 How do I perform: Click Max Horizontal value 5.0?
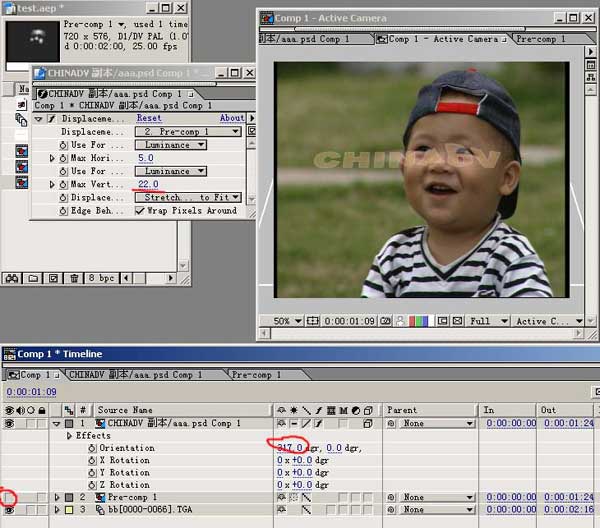tap(146, 158)
